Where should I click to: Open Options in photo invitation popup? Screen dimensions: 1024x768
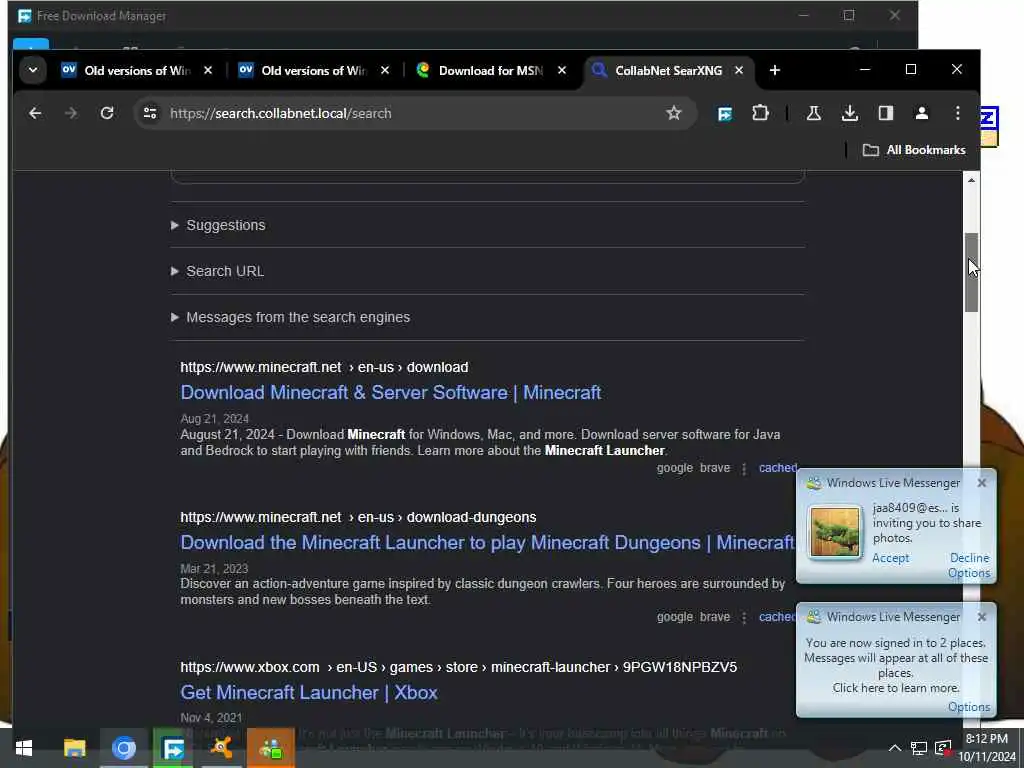969,573
